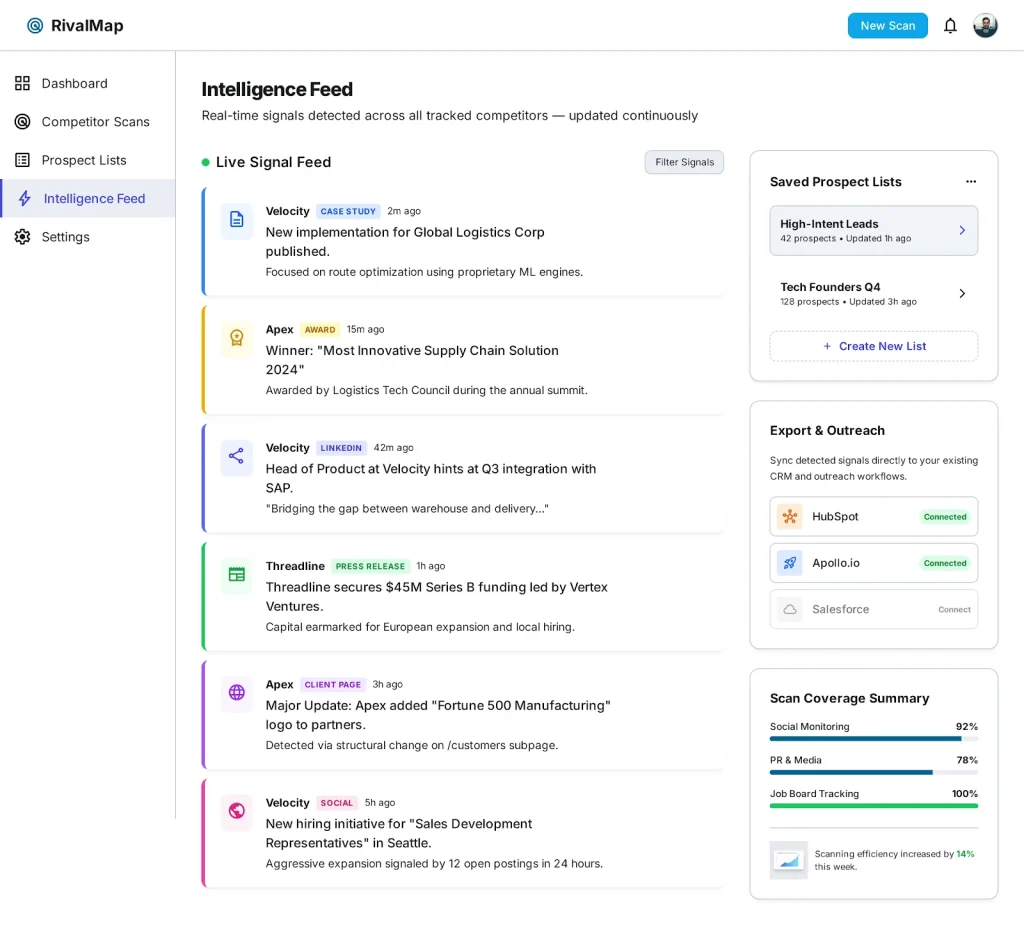Click the 2m ago timestamp on Velocity

404,211
